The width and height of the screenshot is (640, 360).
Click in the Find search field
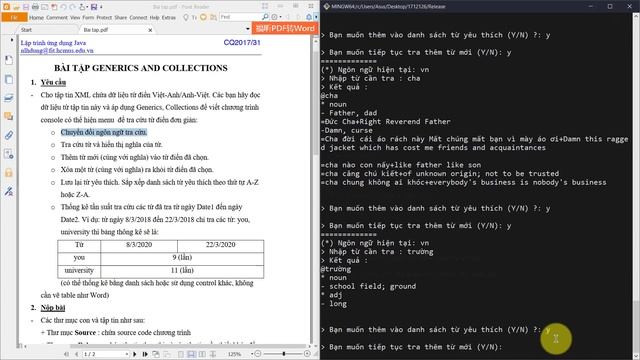(240, 17)
